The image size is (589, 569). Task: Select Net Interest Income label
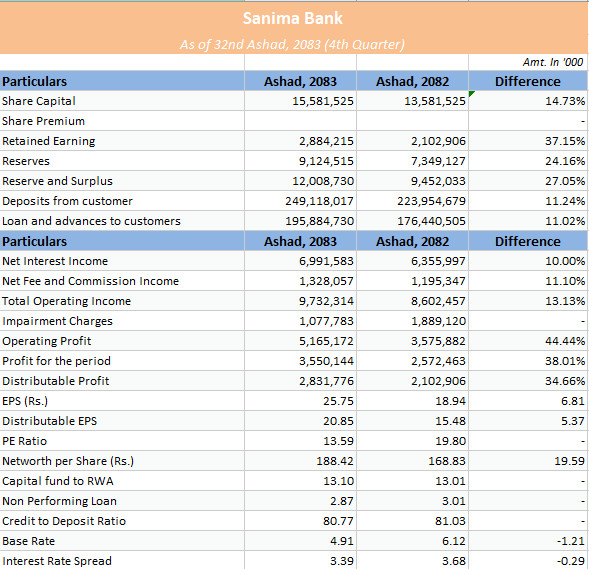(x=55, y=261)
